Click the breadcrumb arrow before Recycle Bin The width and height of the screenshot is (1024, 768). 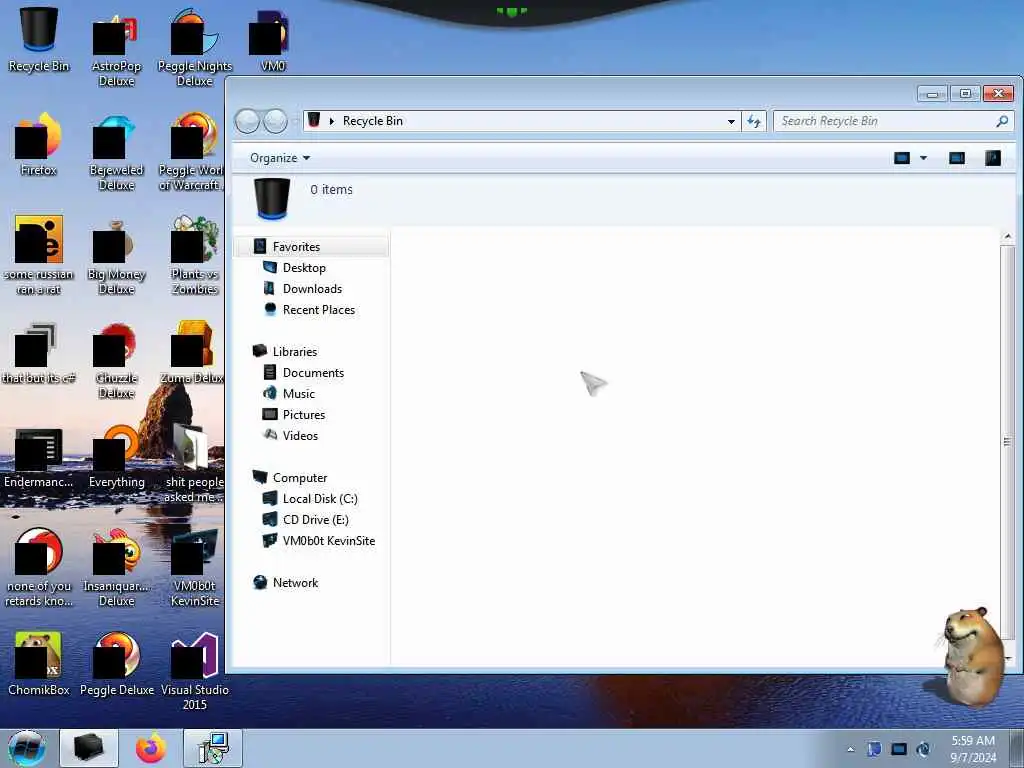coord(332,121)
